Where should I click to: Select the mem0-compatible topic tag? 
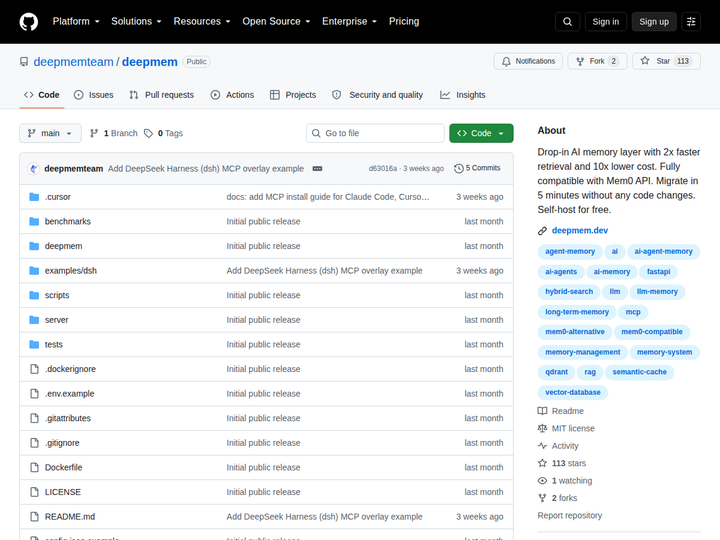[652, 332]
